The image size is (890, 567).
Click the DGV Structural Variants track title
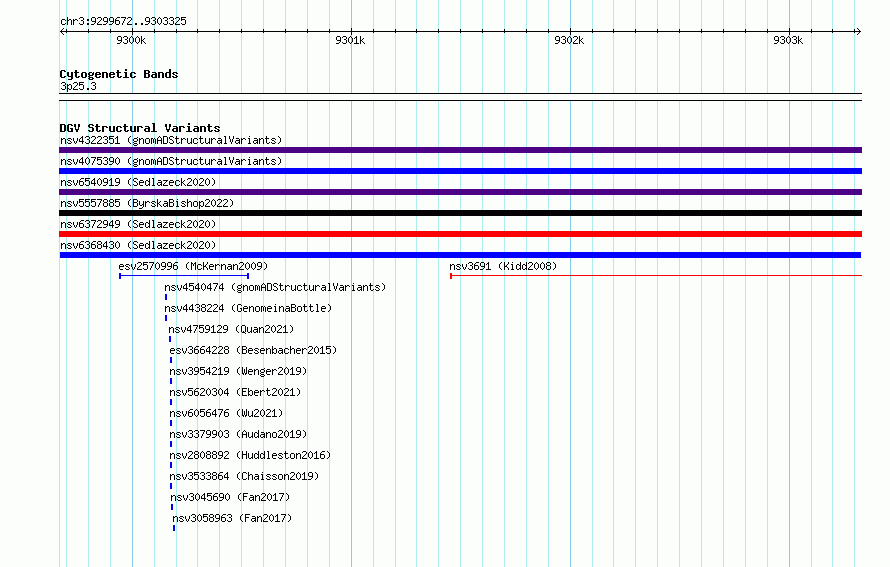pyautogui.click(x=140, y=128)
